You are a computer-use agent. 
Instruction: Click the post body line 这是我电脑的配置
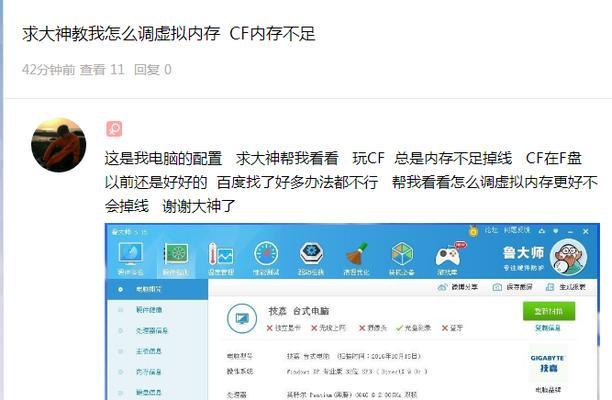click(163, 158)
